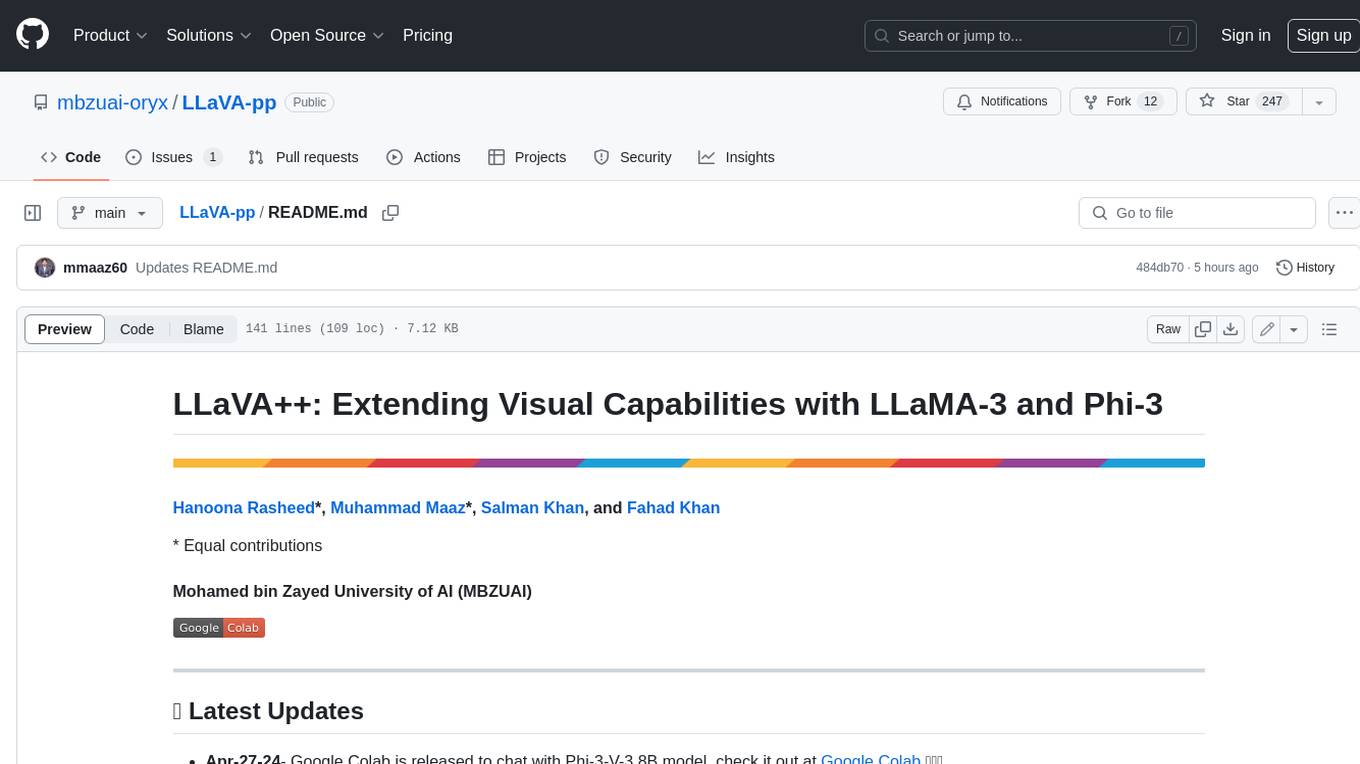Switch to the Code view

click(x=137, y=329)
